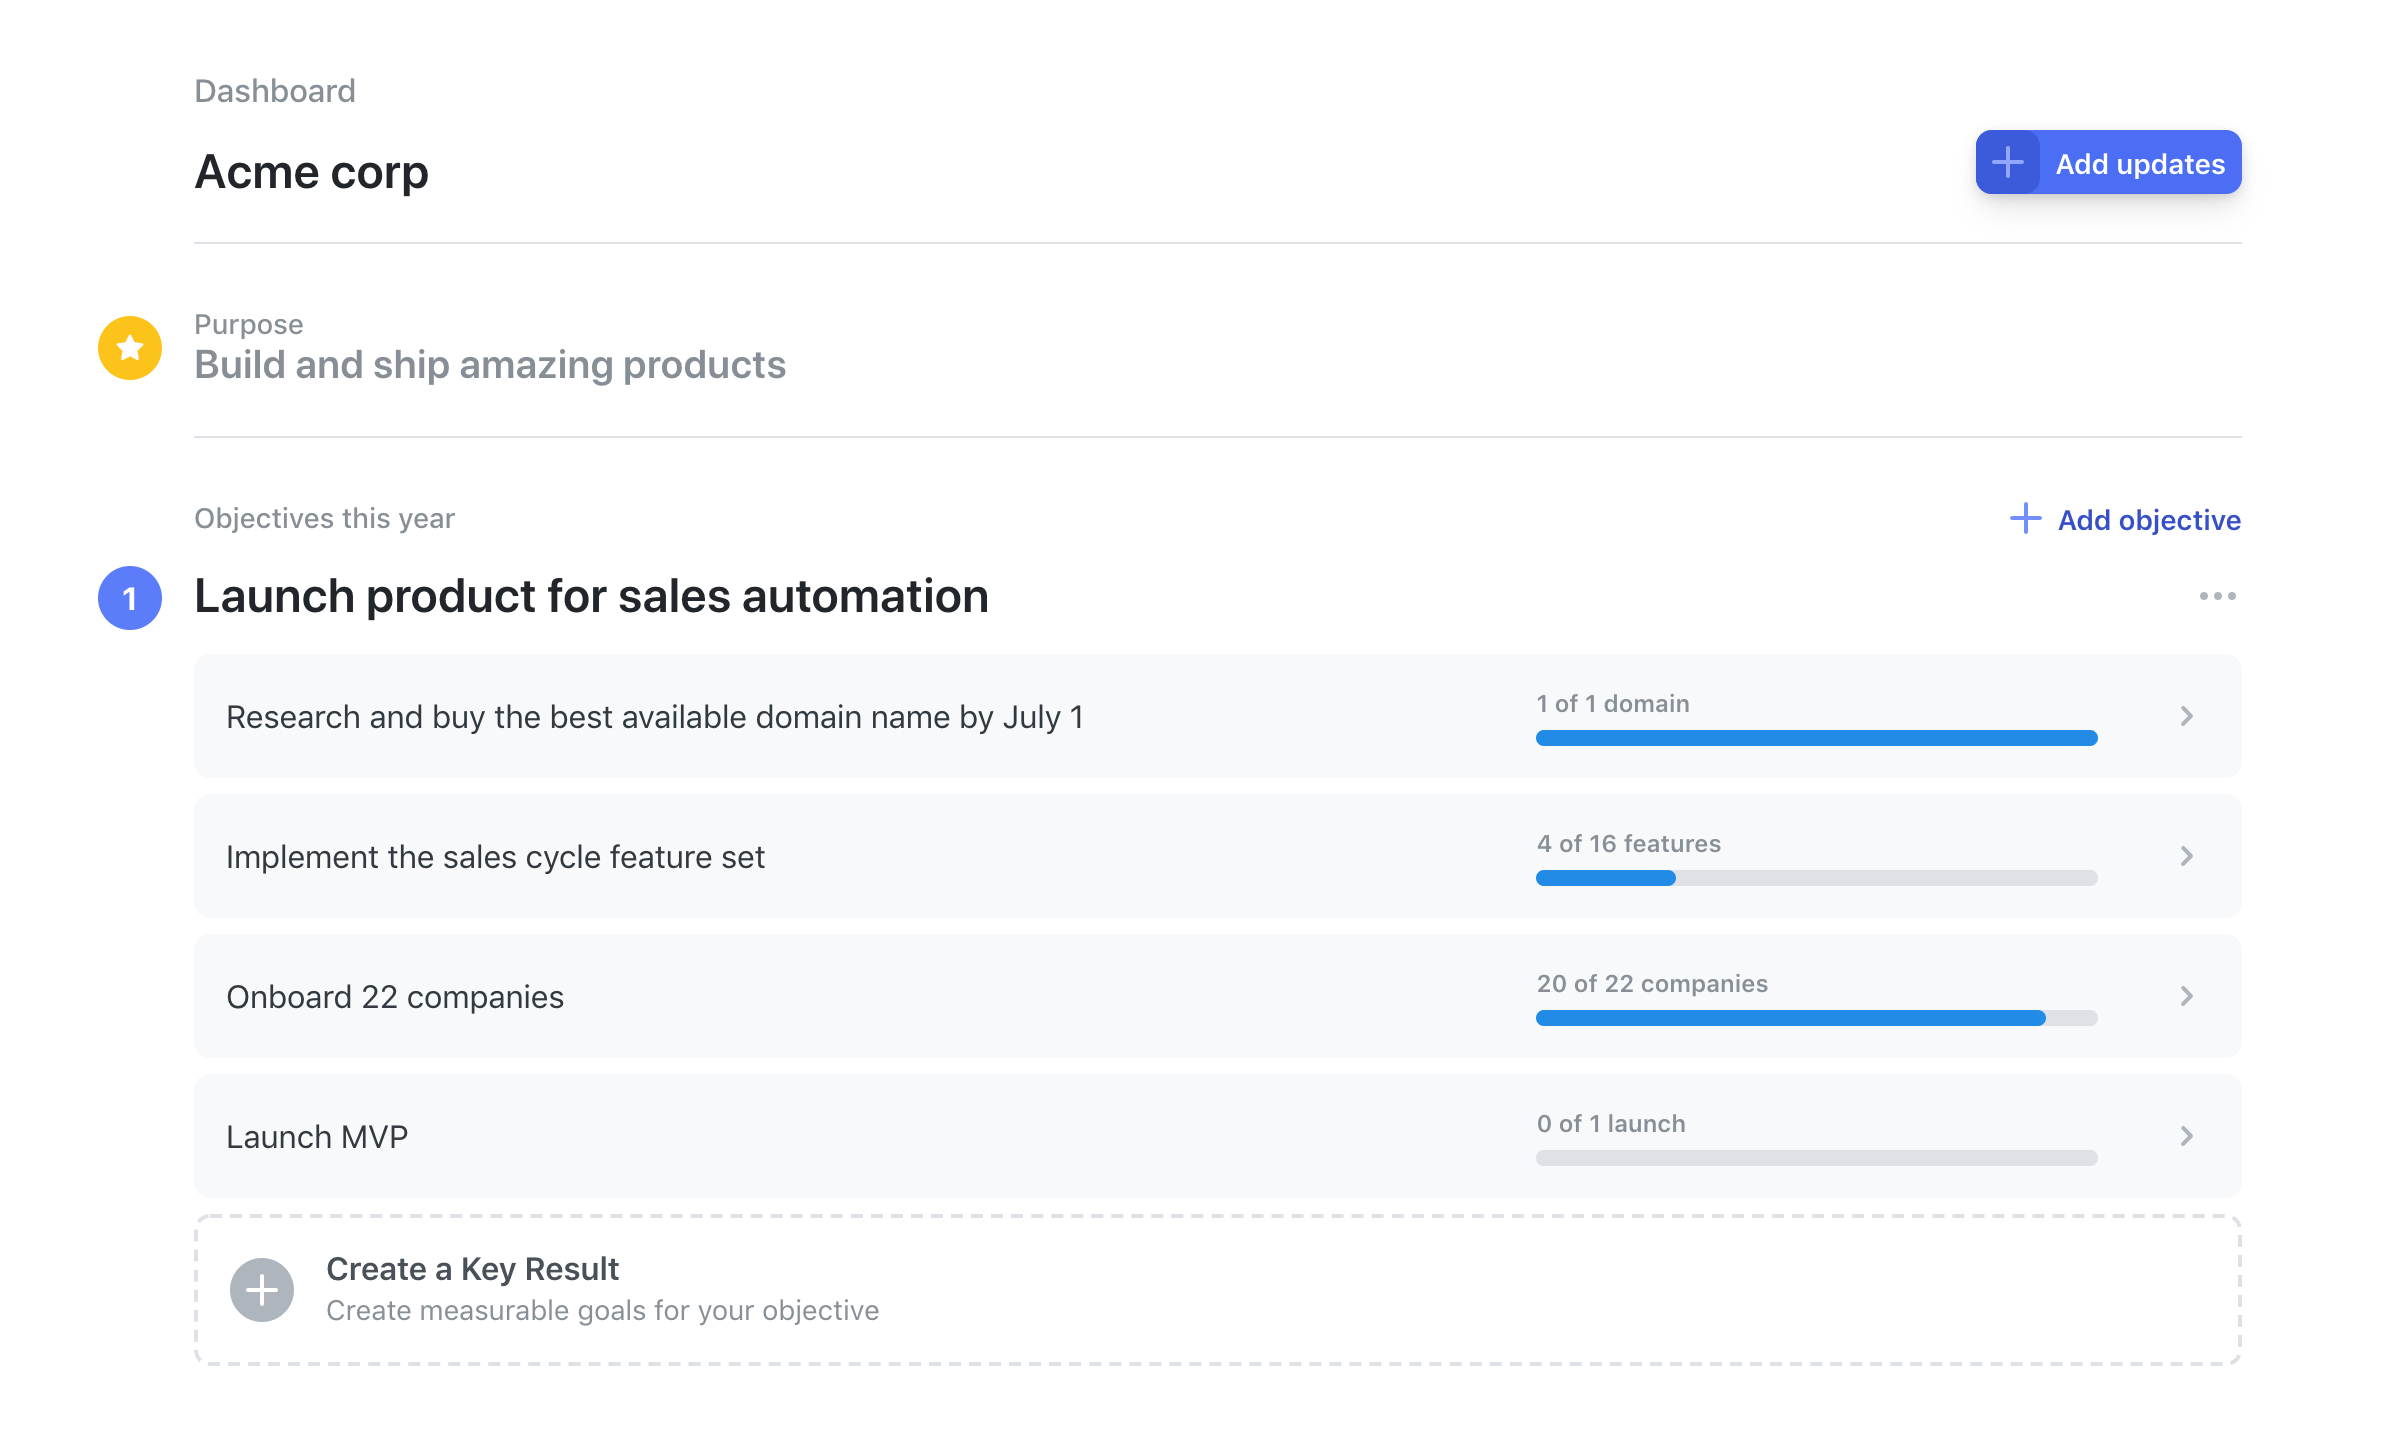The height and width of the screenshot is (1430, 2402).
Task: Click the 20 of 22 companies progress bar
Action: click(1816, 1018)
